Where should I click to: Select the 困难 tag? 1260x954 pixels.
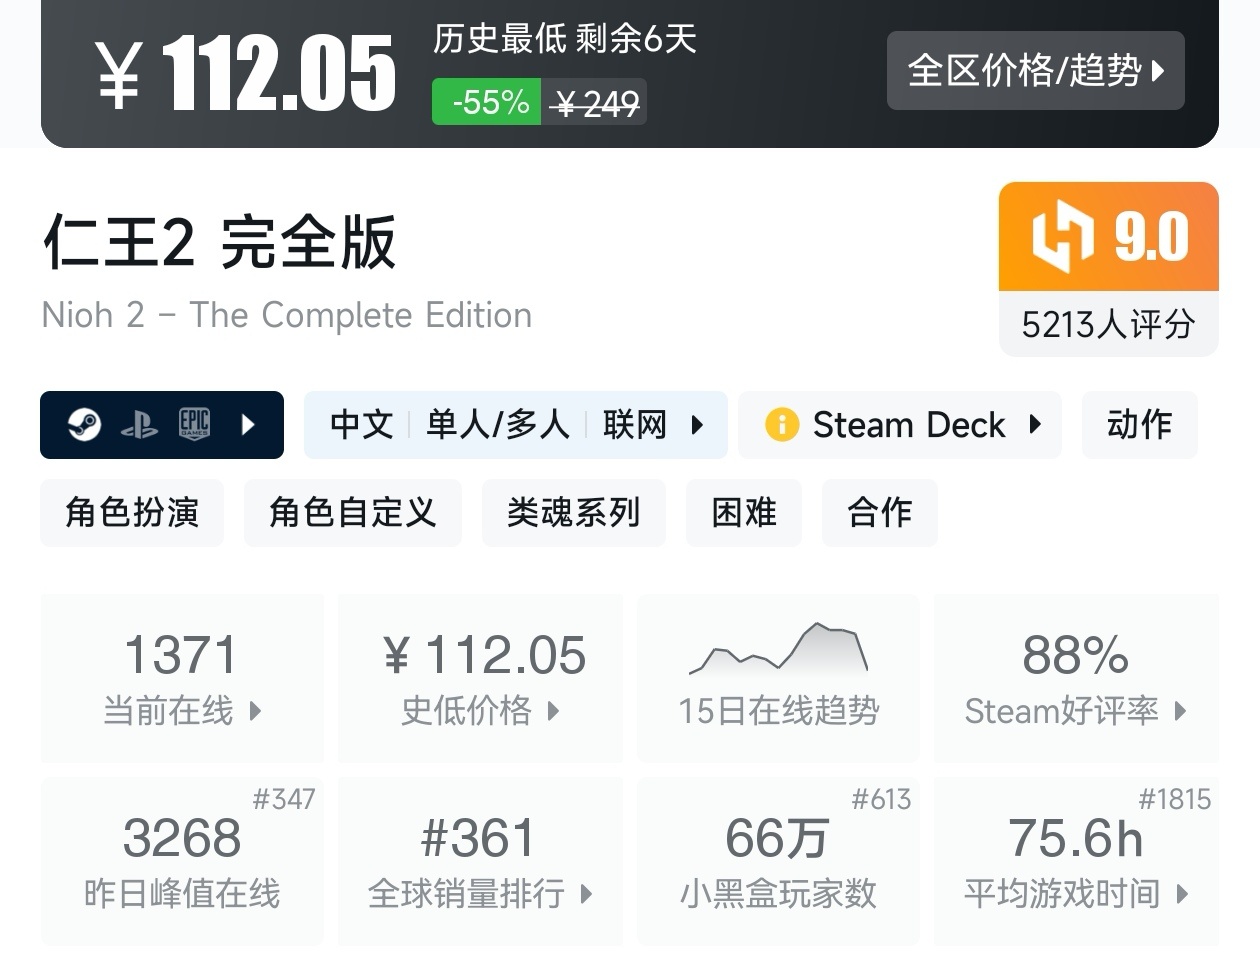(x=744, y=512)
